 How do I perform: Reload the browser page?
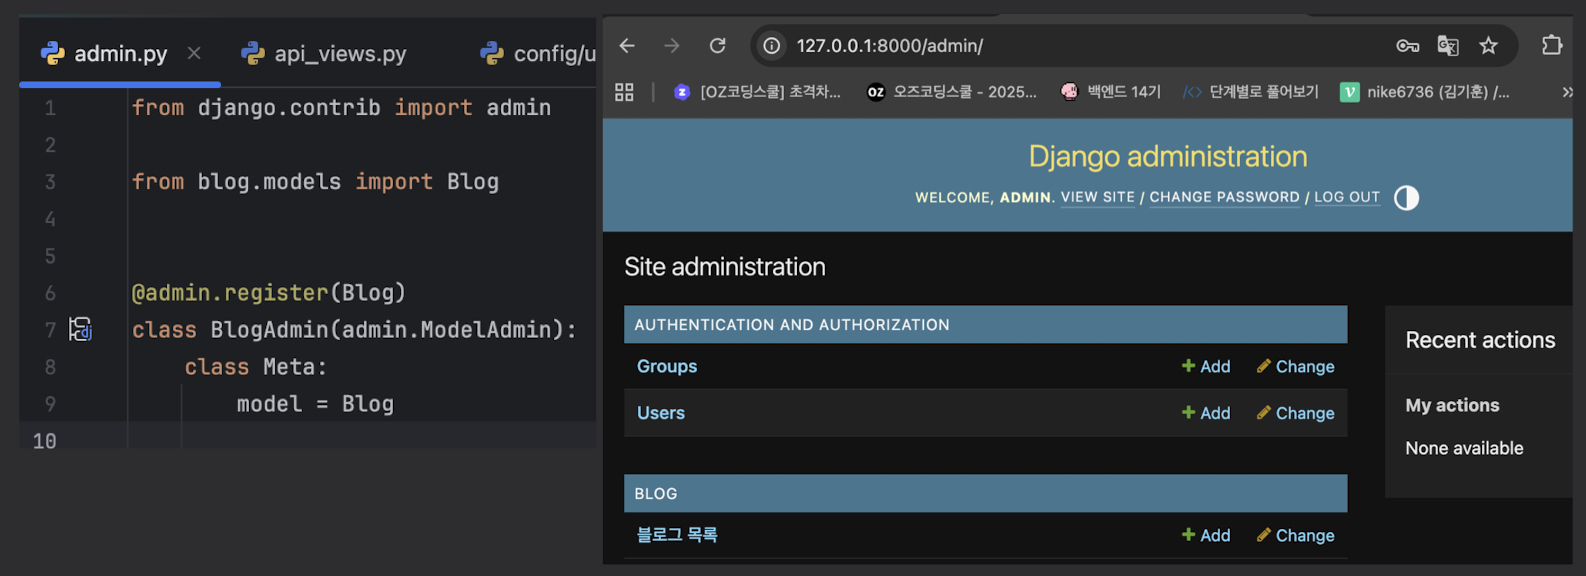click(x=717, y=46)
